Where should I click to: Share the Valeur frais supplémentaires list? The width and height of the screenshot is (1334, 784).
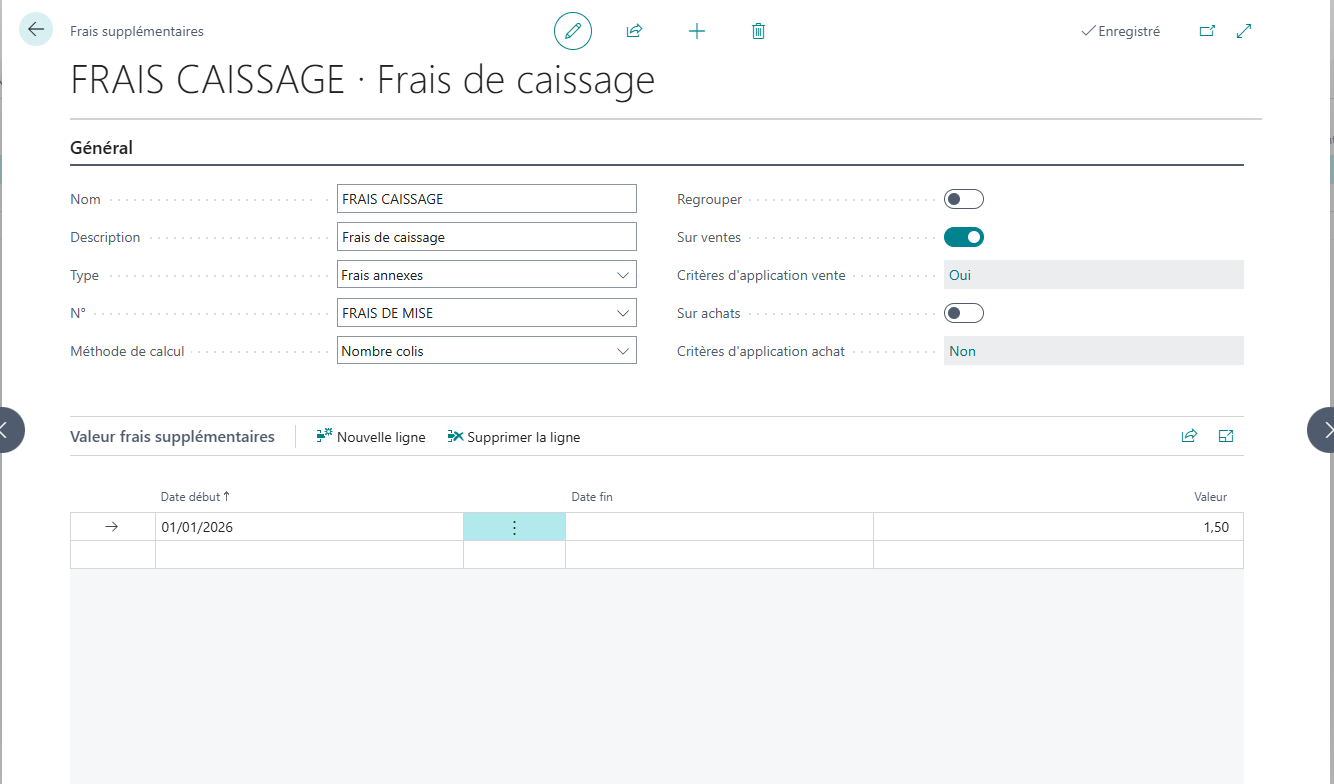(1189, 436)
